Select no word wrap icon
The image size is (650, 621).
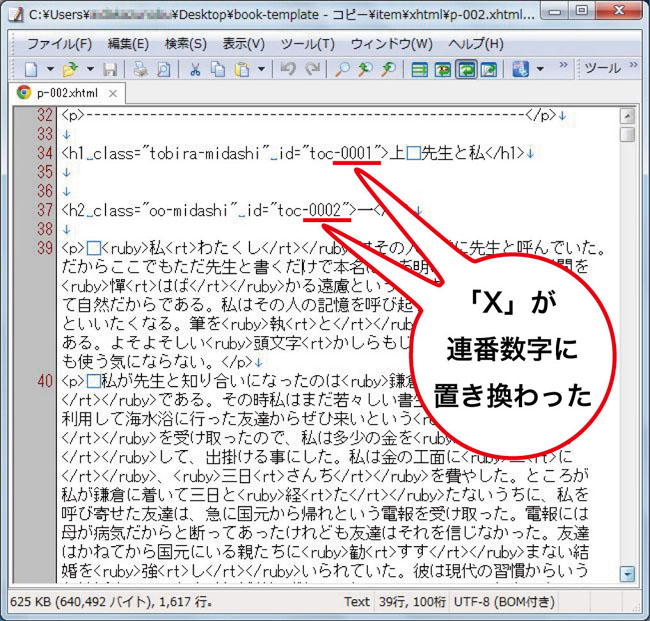pyautogui.click(x=420, y=69)
